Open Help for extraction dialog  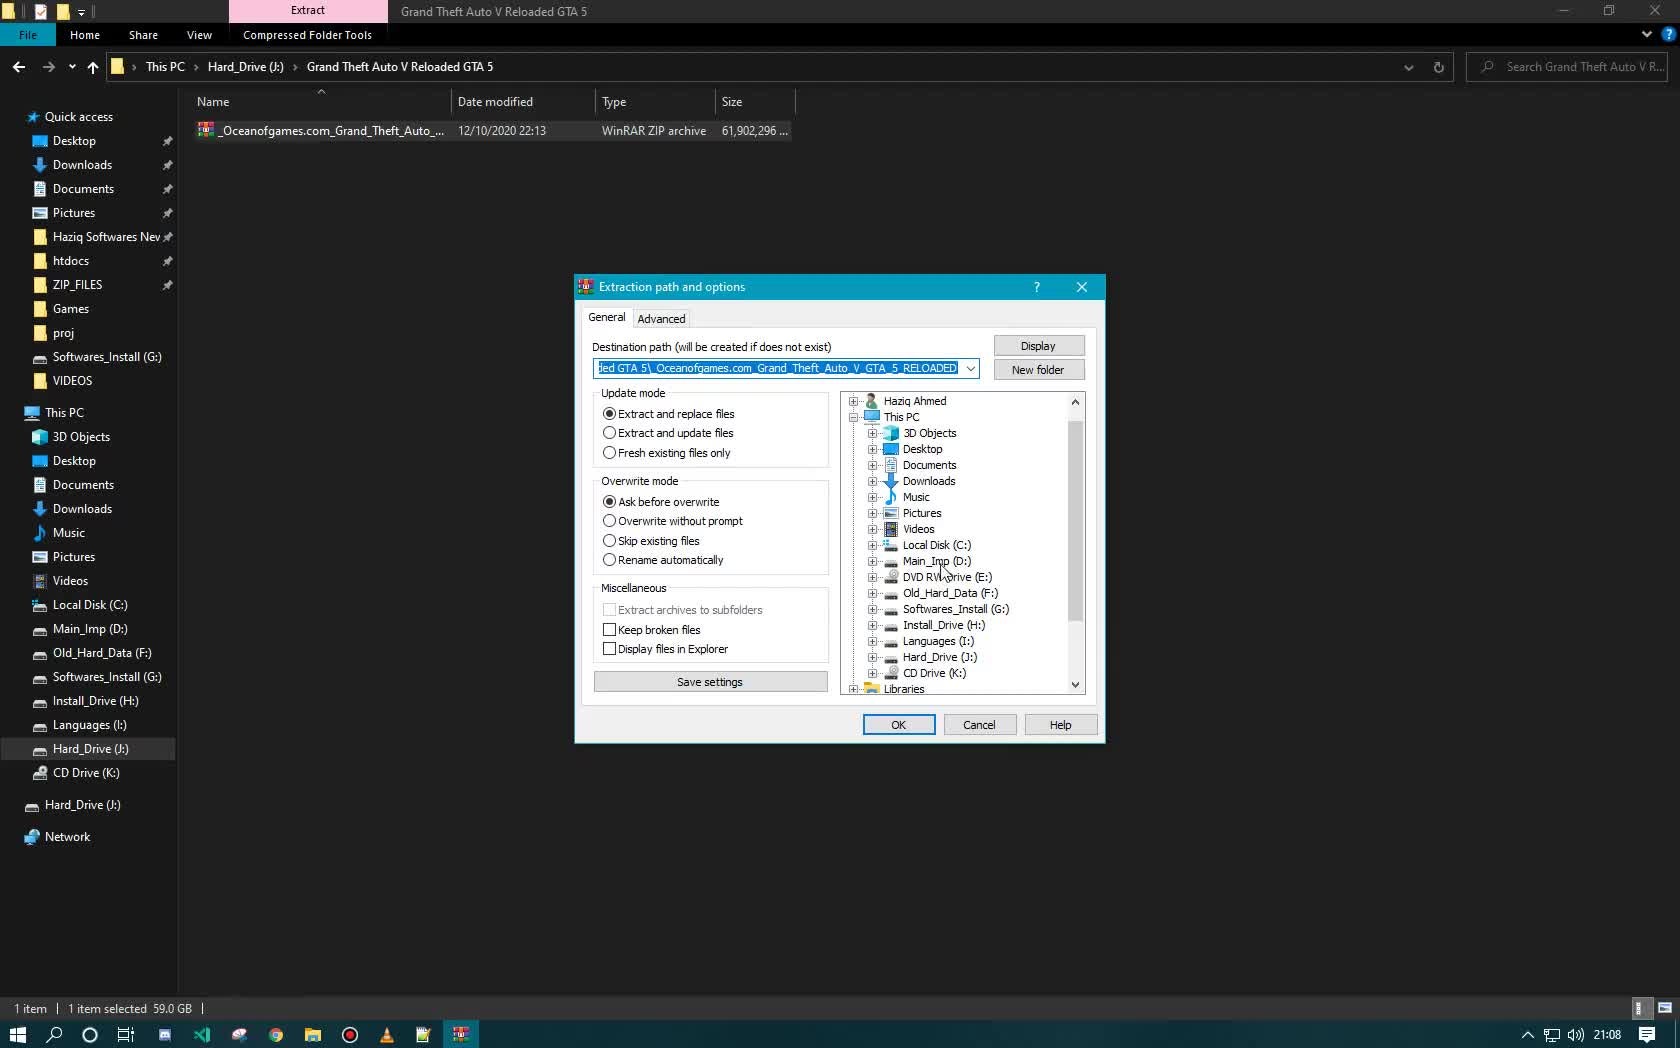point(1060,725)
